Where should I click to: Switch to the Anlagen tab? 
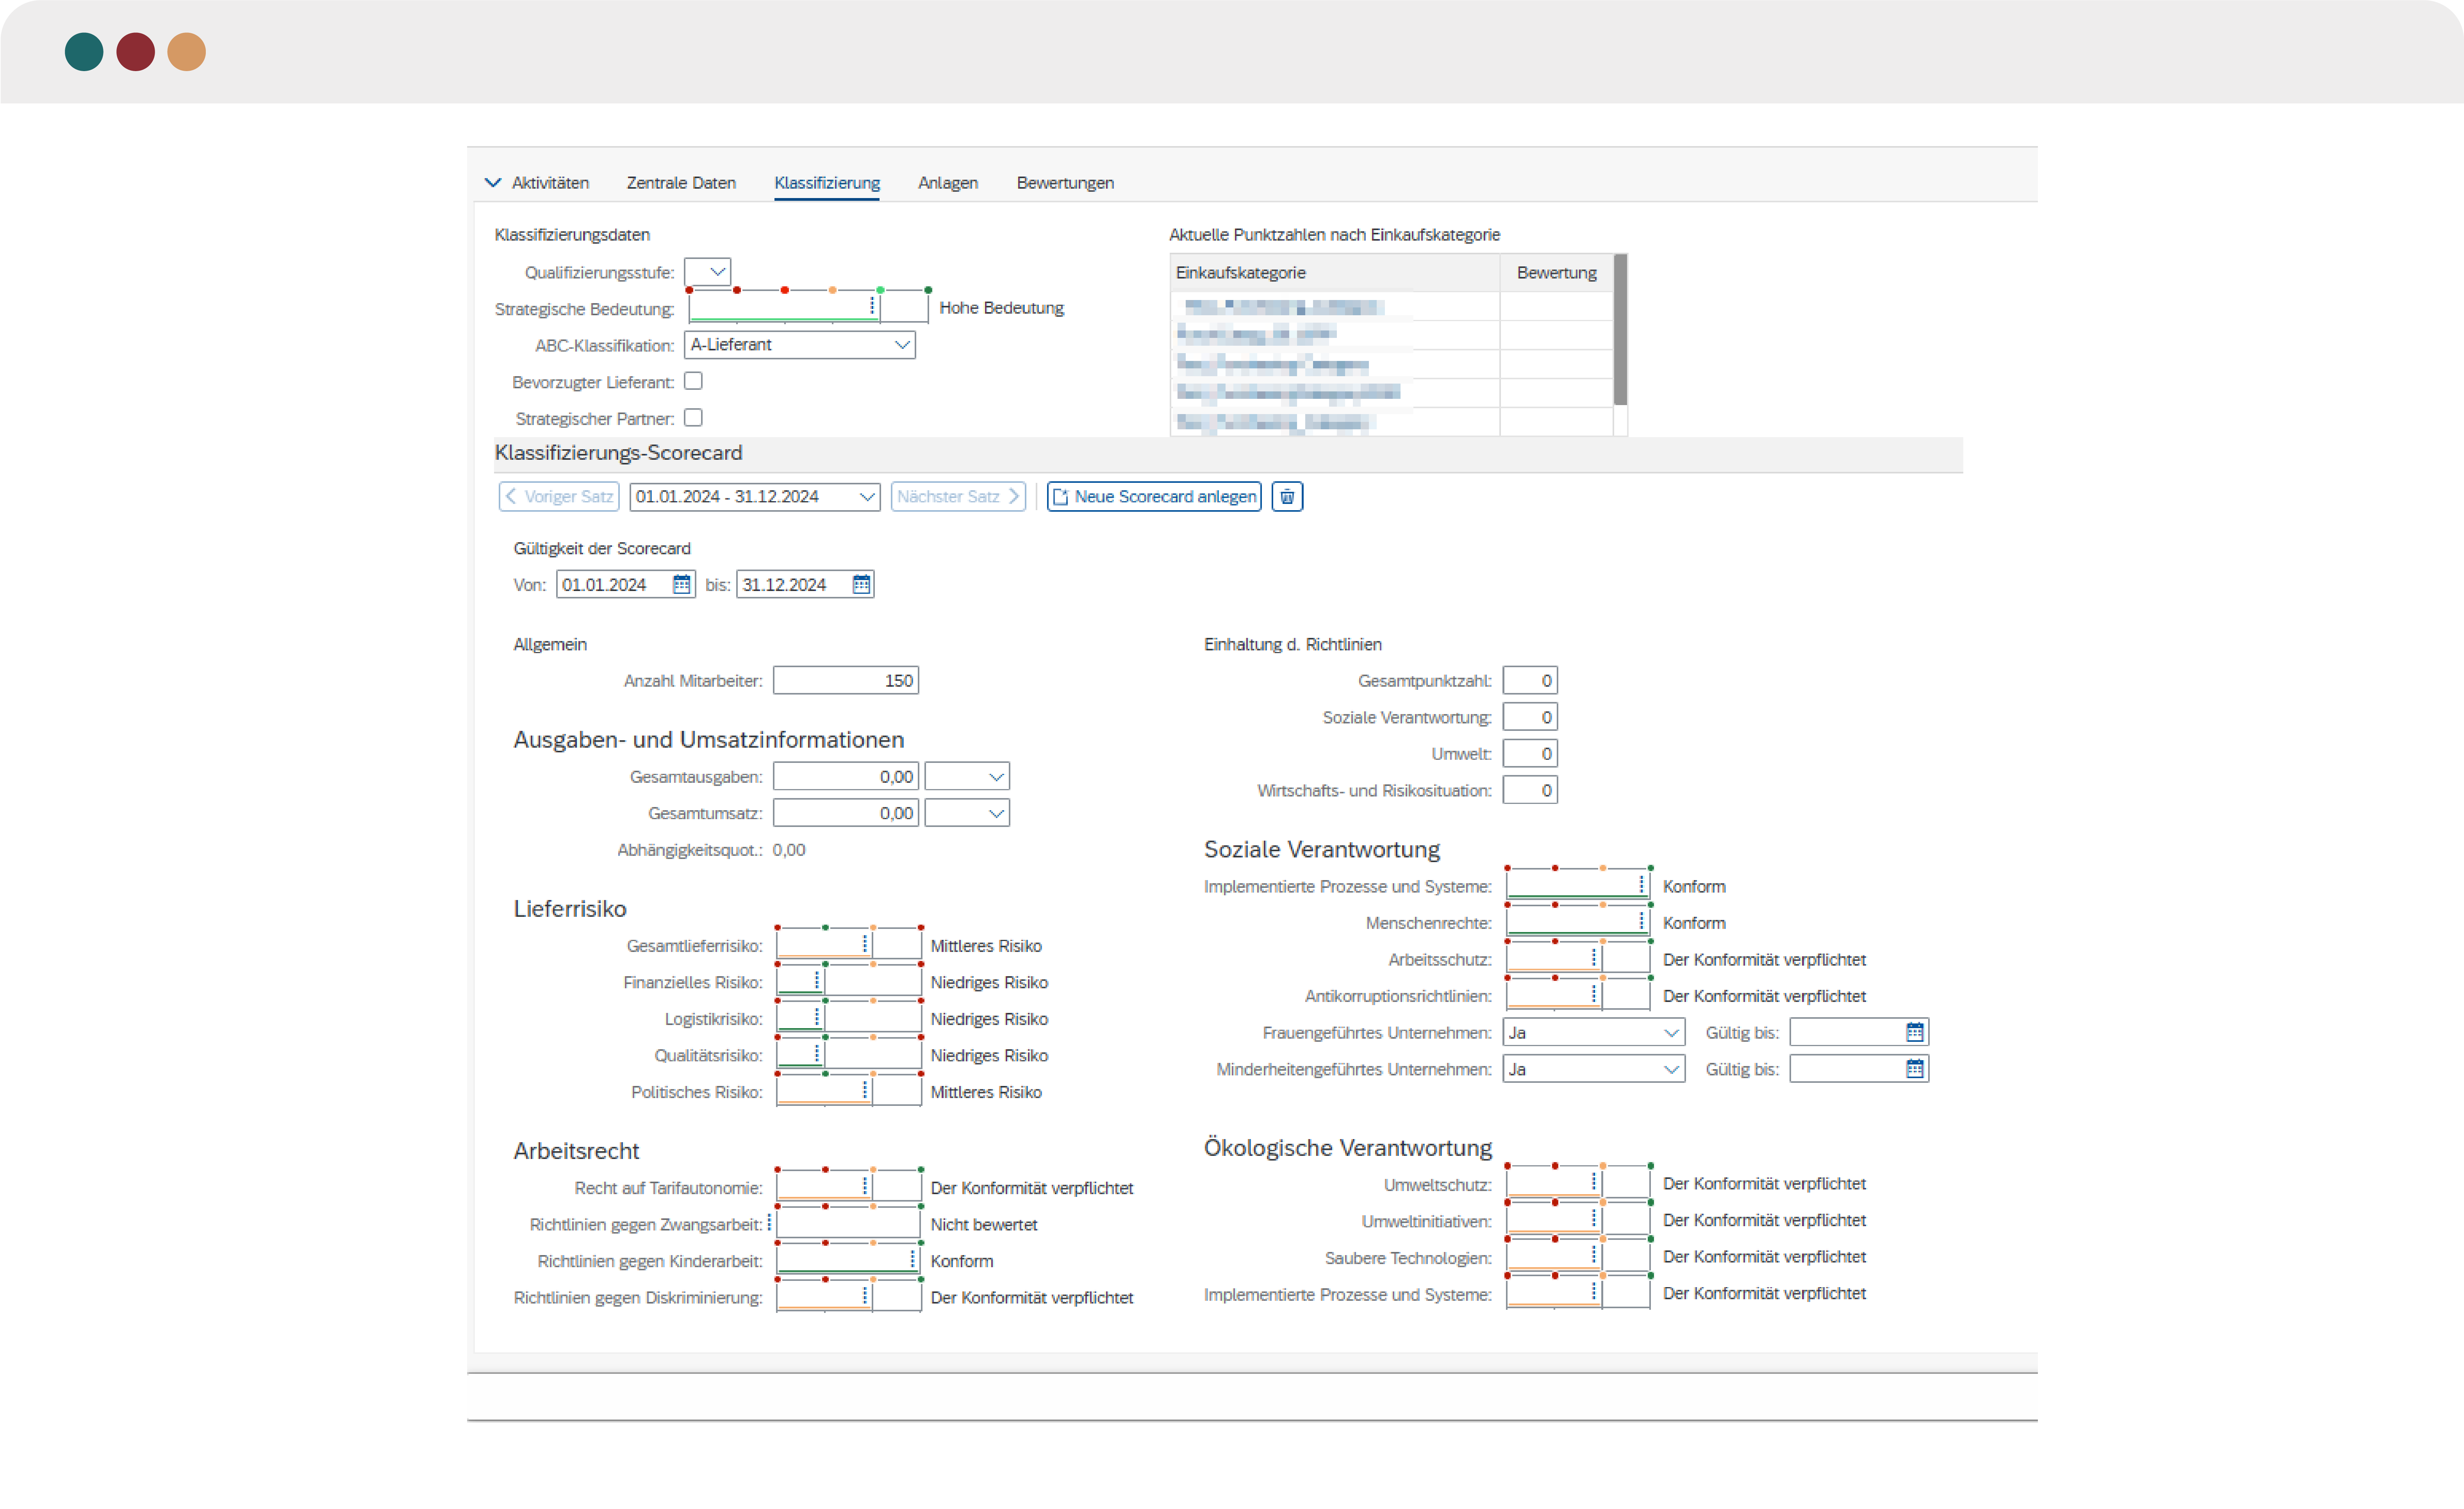[x=948, y=183]
